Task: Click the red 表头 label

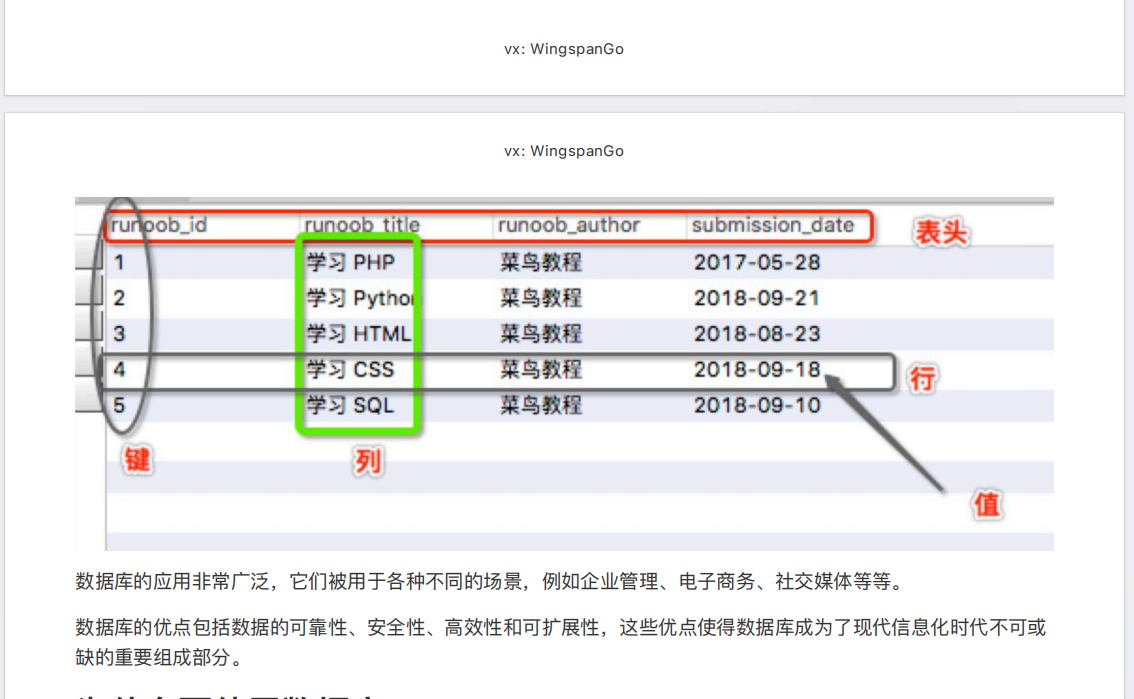Action: click(941, 233)
